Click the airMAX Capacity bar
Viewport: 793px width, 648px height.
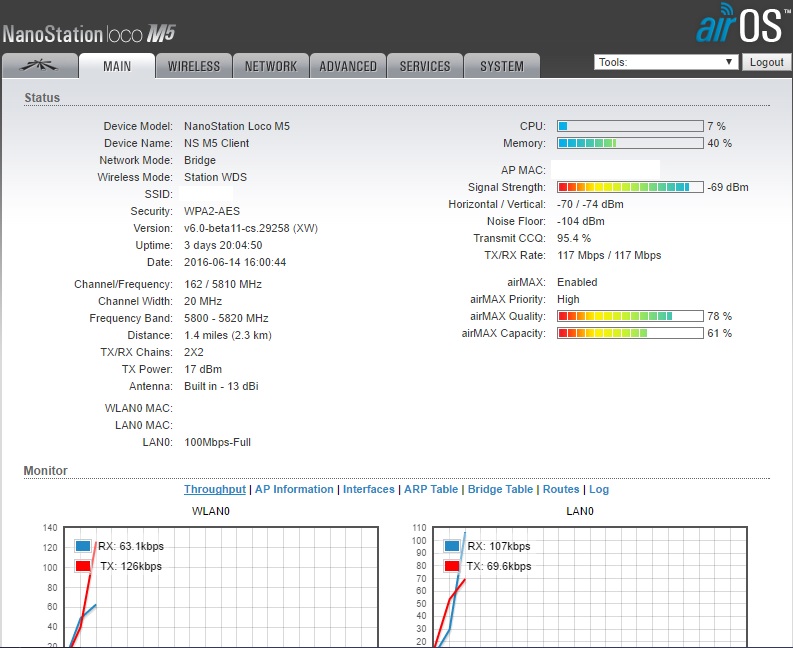tap(630, 333)
